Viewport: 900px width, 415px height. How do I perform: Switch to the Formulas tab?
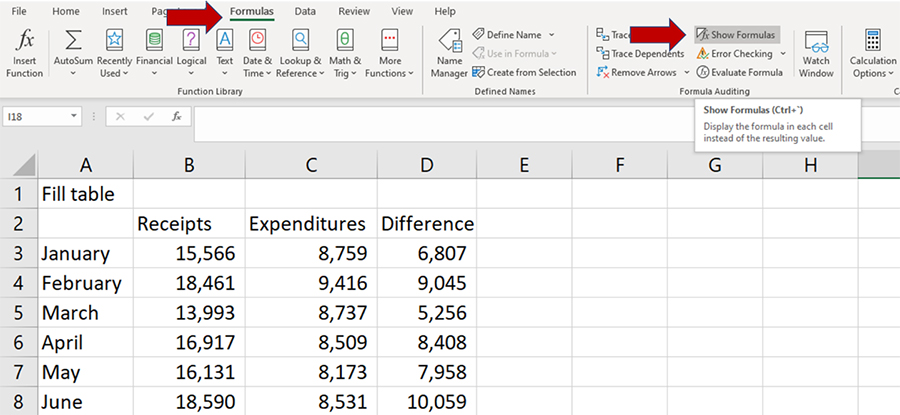(x=251, y=11)
